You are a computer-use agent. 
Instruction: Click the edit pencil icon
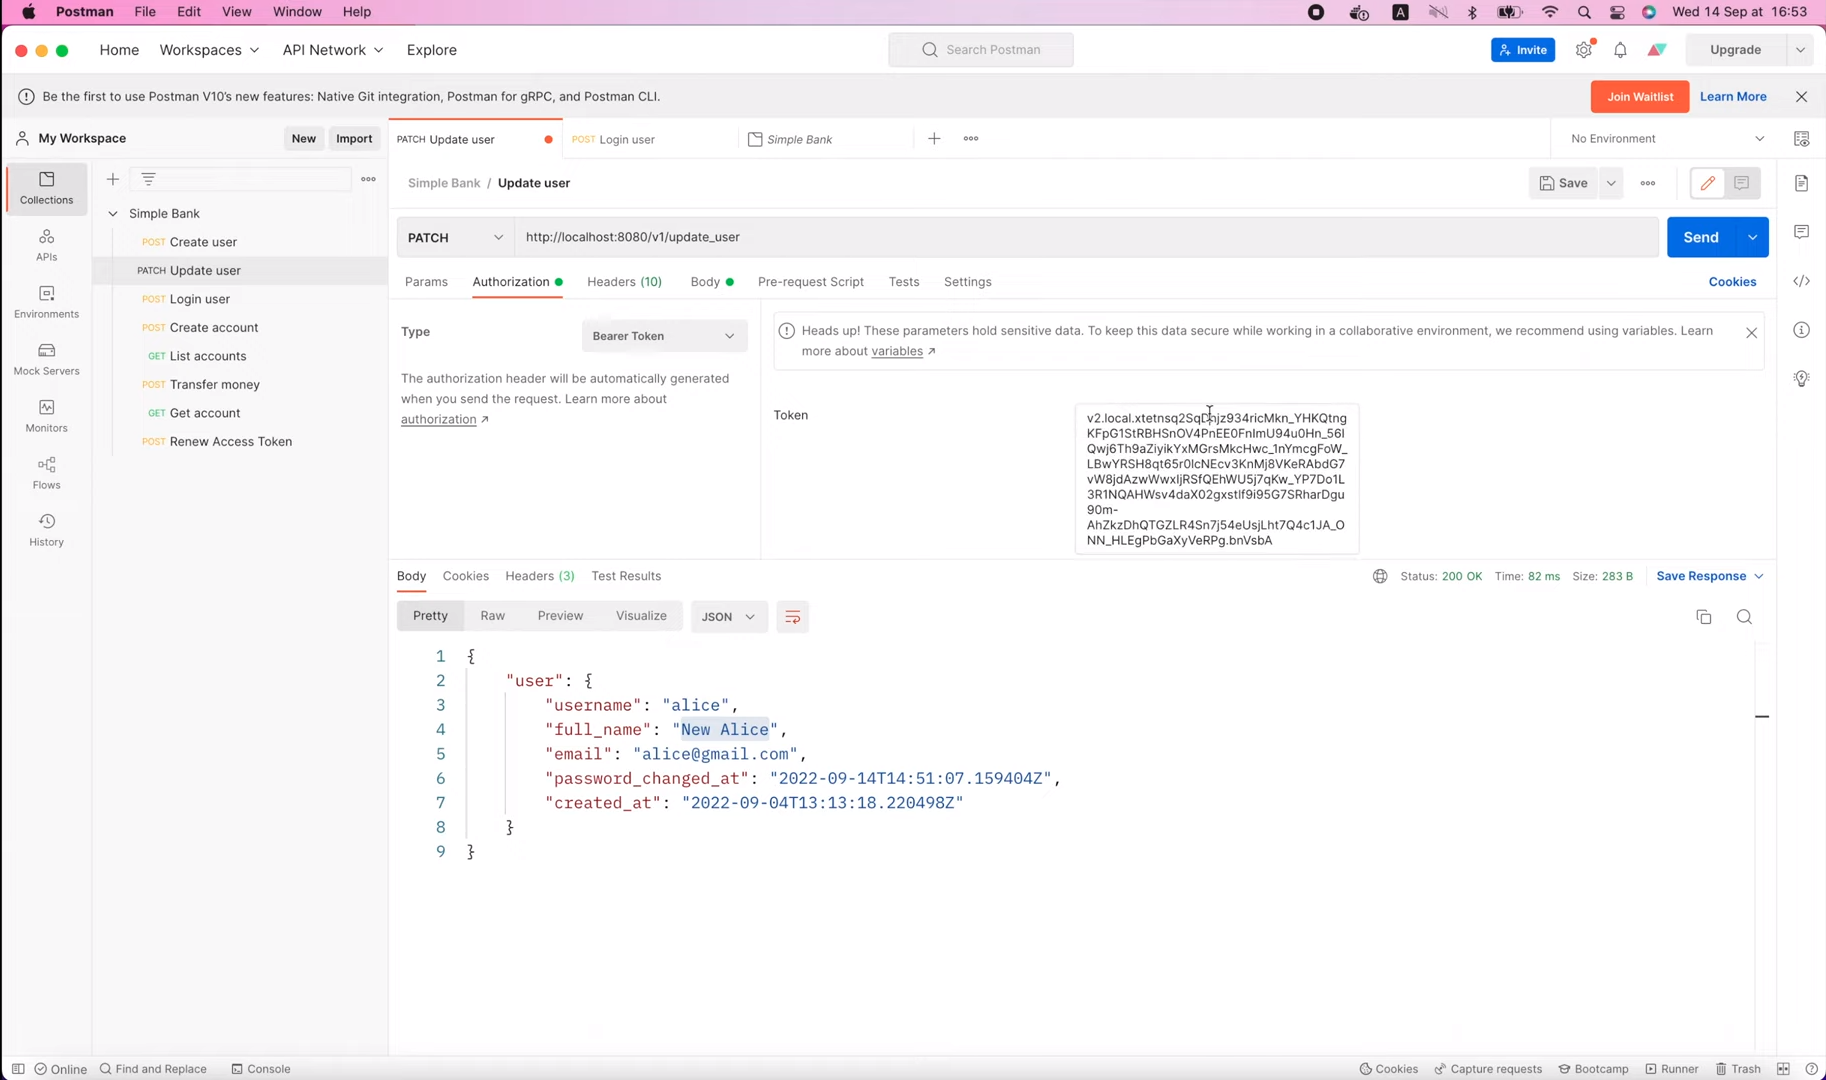[1708, 183]
